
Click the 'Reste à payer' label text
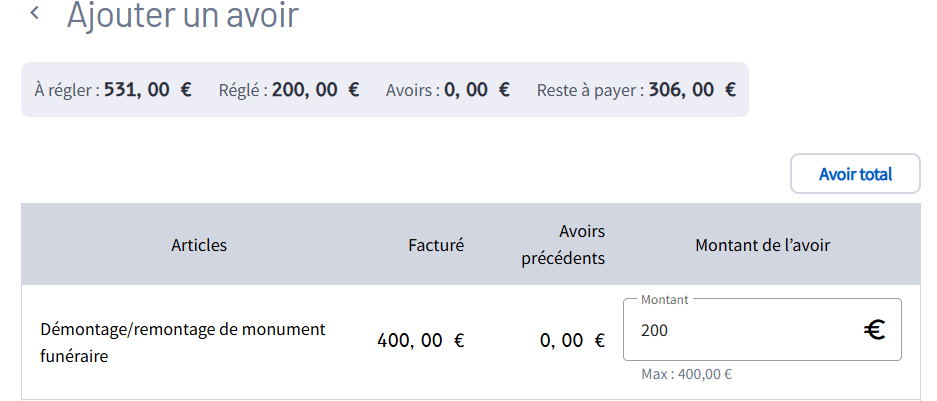589,90
